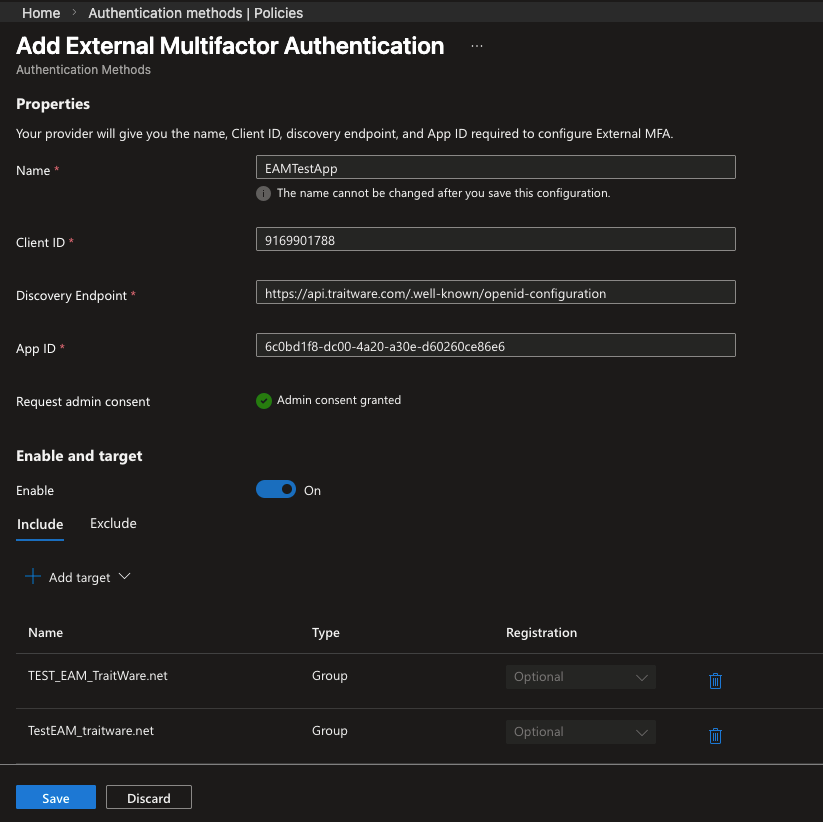This screenshot has height=822, width=823.
Task: Click the Client ID input field
Action: [x=496, y=240]
